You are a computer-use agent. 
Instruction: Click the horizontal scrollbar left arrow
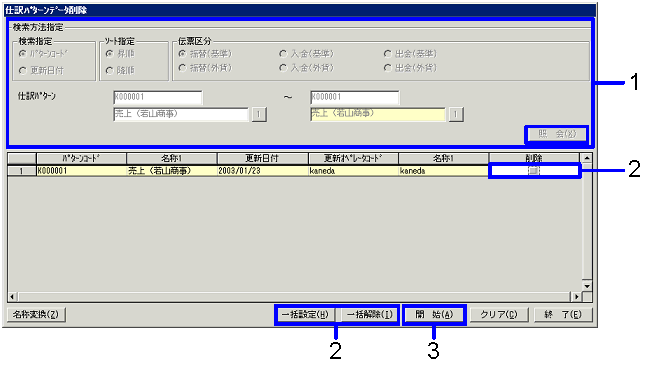pos(12,297)
